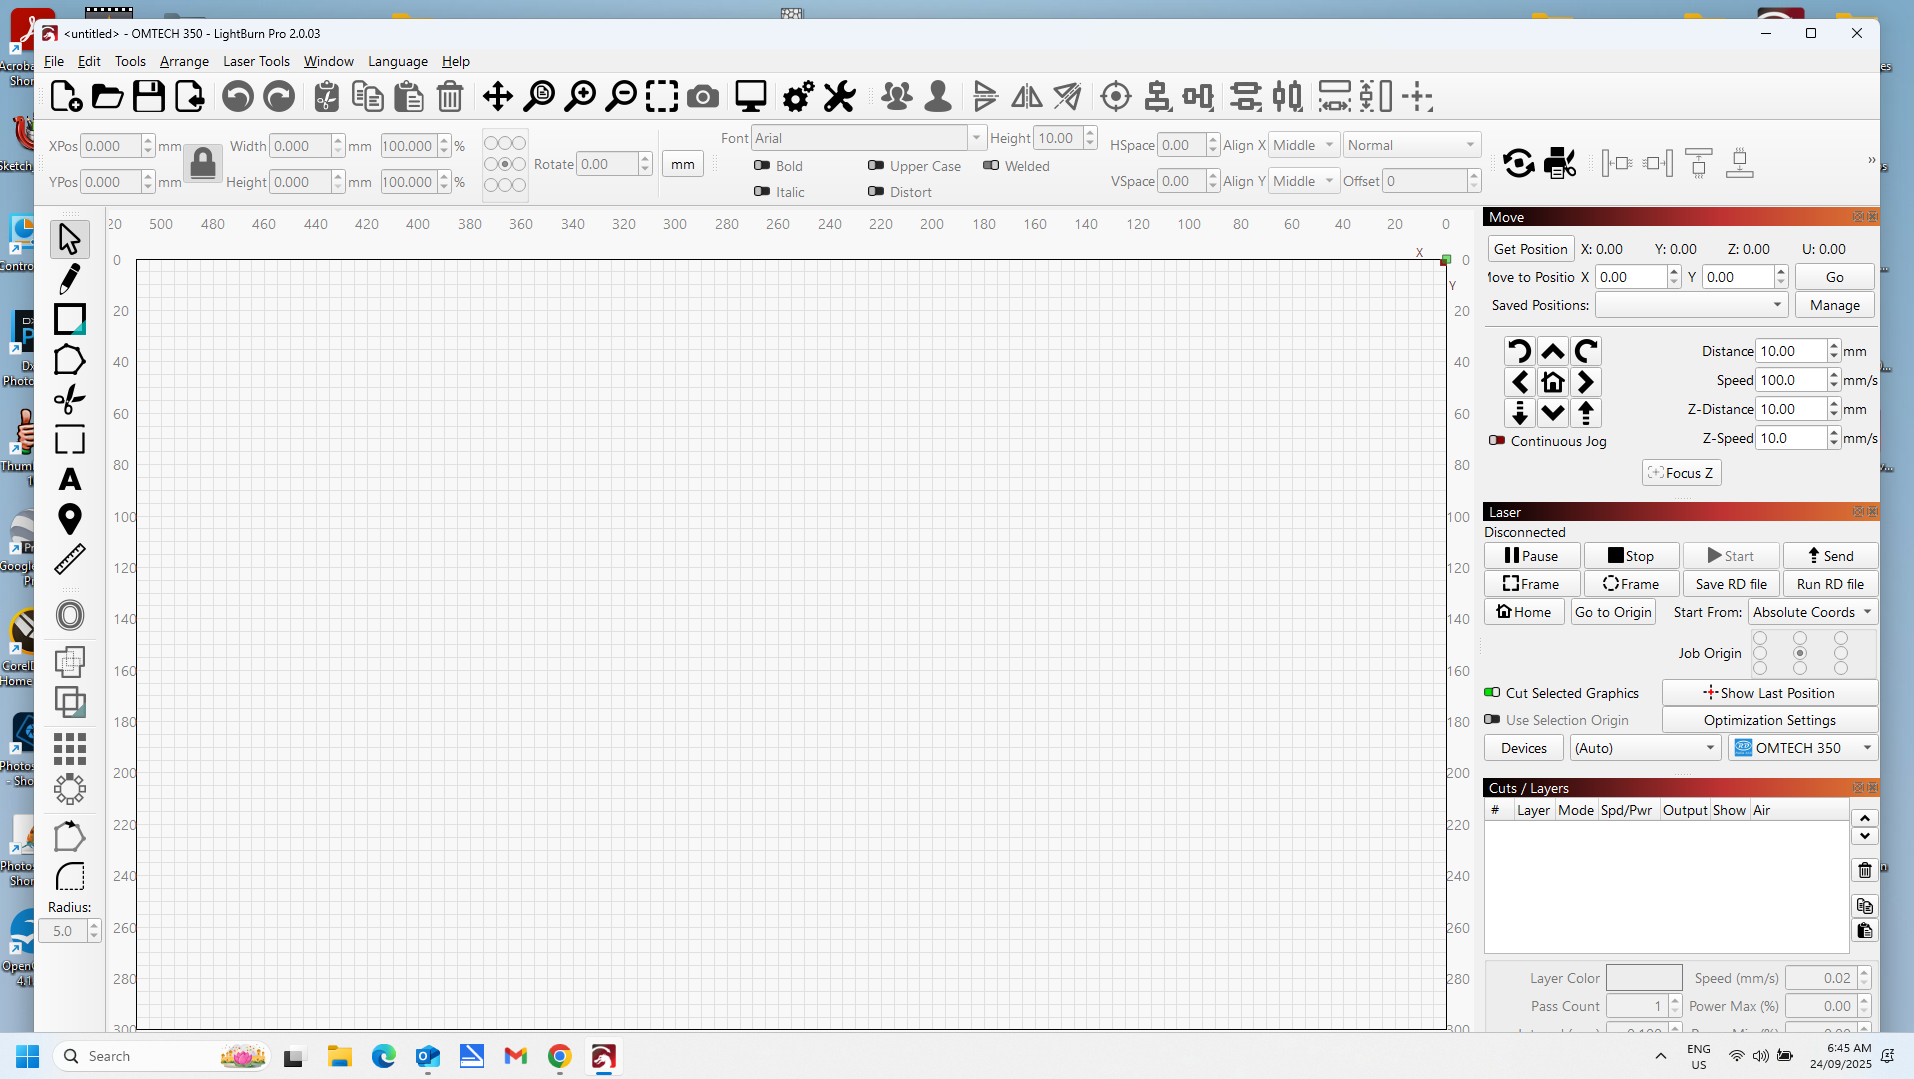1914x1079 pixels.
Task: Open the Laser Tools menu
Action: (x=256, y=61)
